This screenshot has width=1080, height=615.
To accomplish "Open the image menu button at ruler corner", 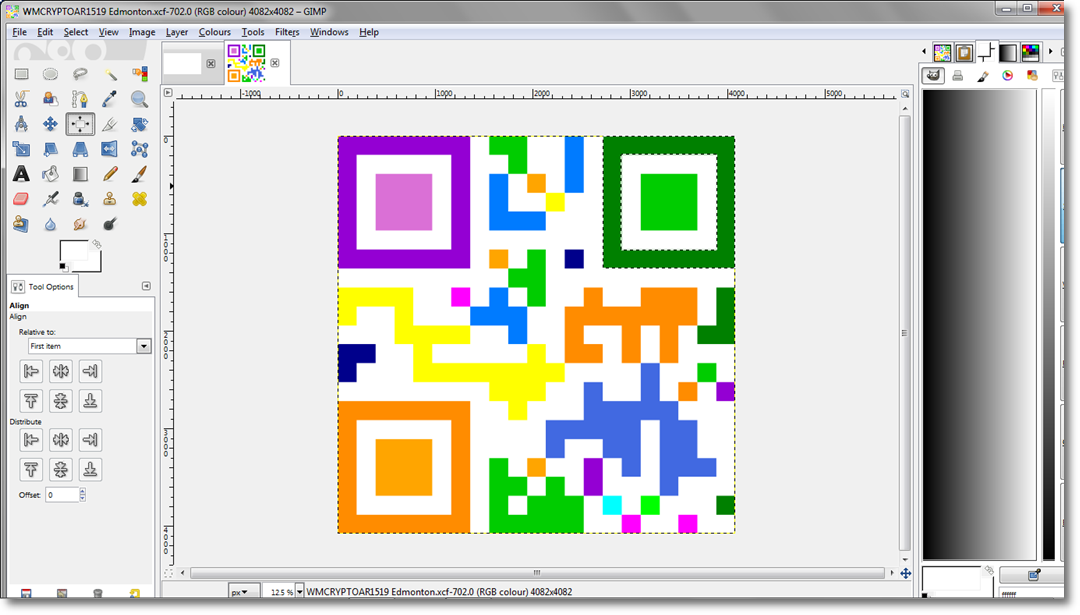I will point(167,92).
